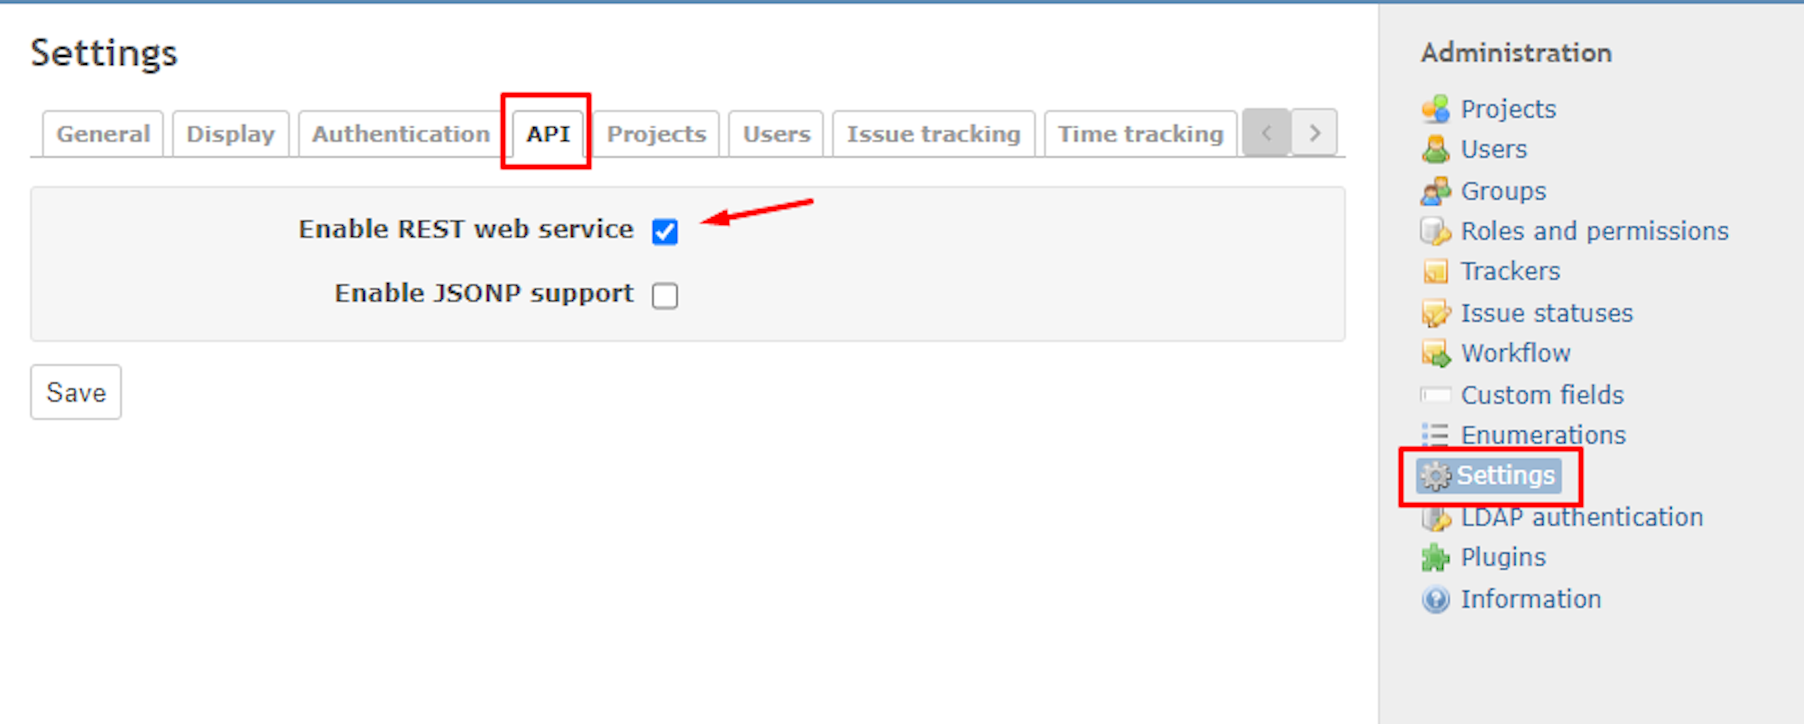Click the Settings gear icon in sidebar
This screenshot has width=1804, height=724.
pos(1435,476)
